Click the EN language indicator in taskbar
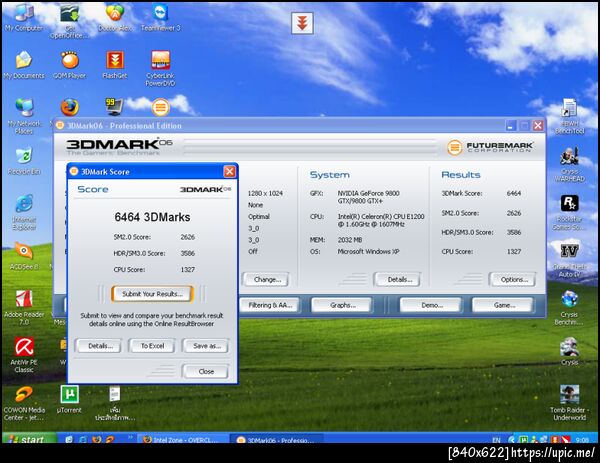This screenshot has height=463, width=600. [496, 440]
